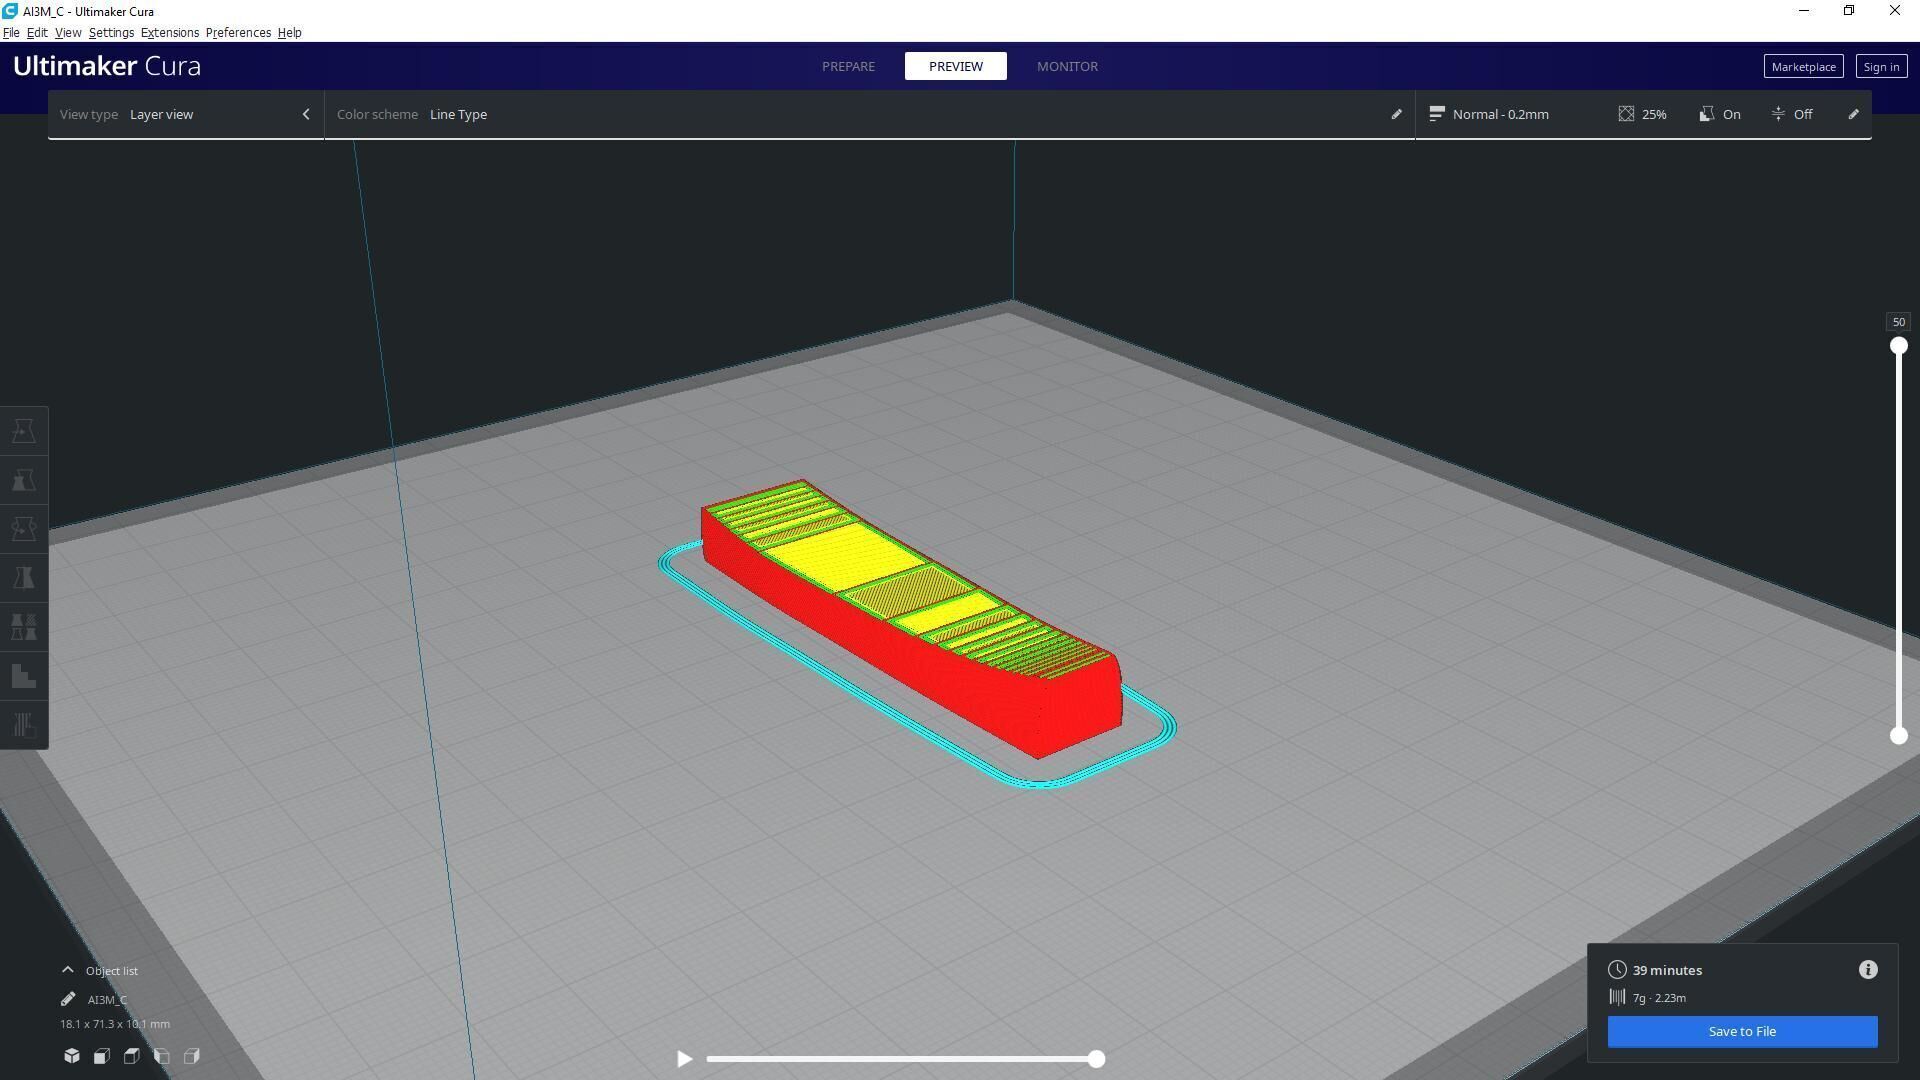Switch camera to top view icon
Image resolution: width=1920 pixels, height=1080 pixels.
click(132, 1056)
